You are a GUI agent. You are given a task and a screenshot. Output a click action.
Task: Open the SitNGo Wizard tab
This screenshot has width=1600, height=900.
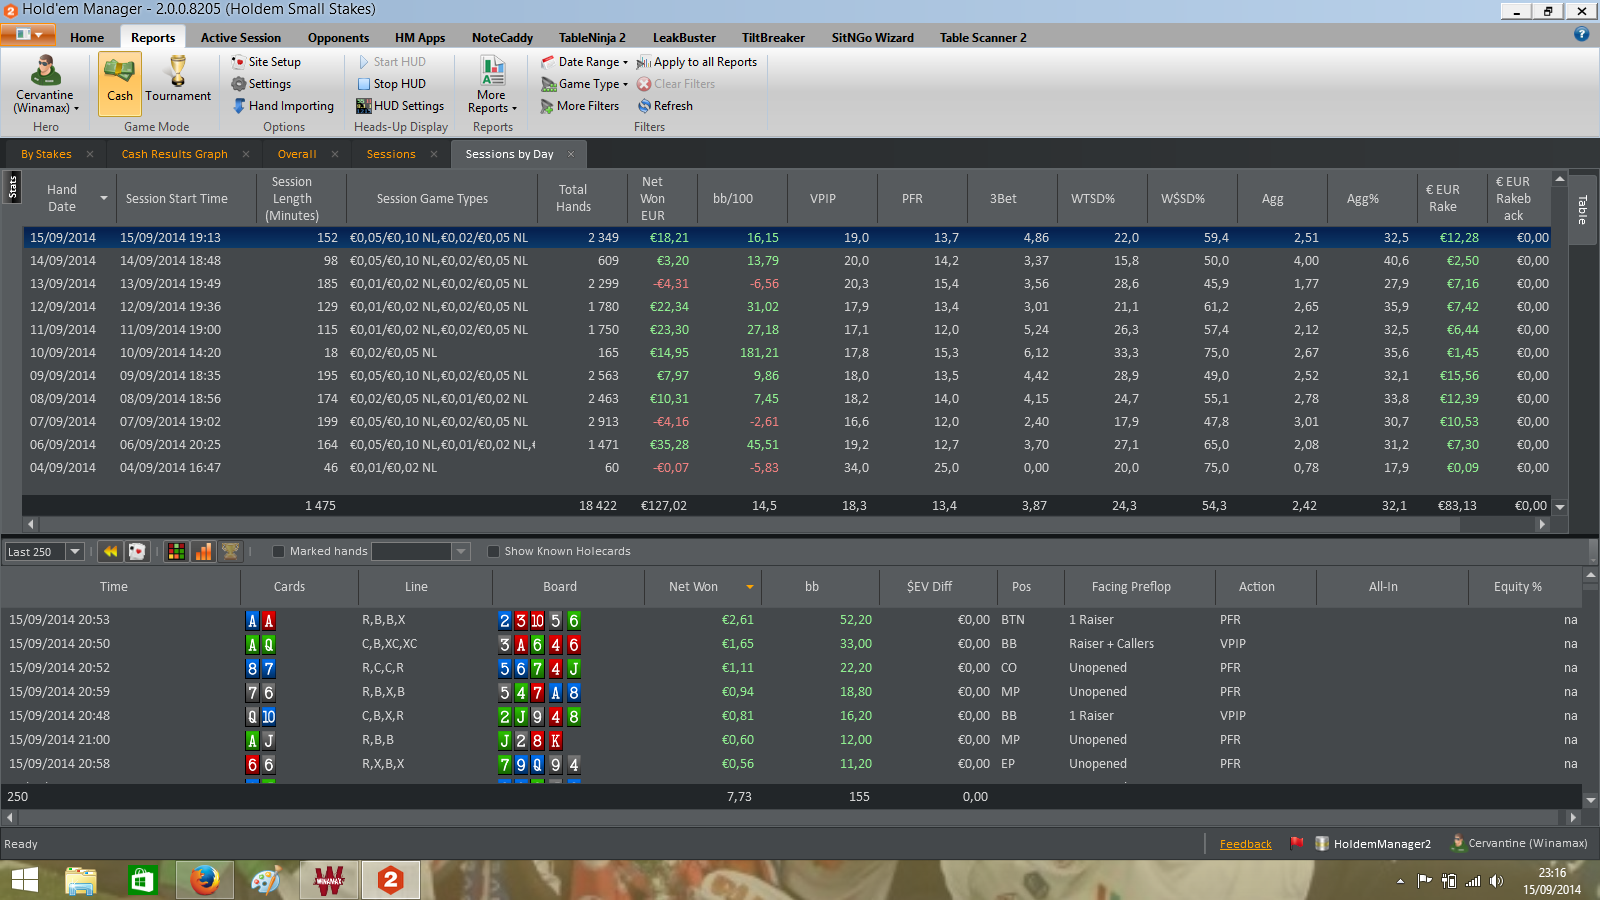click(872, 38)
